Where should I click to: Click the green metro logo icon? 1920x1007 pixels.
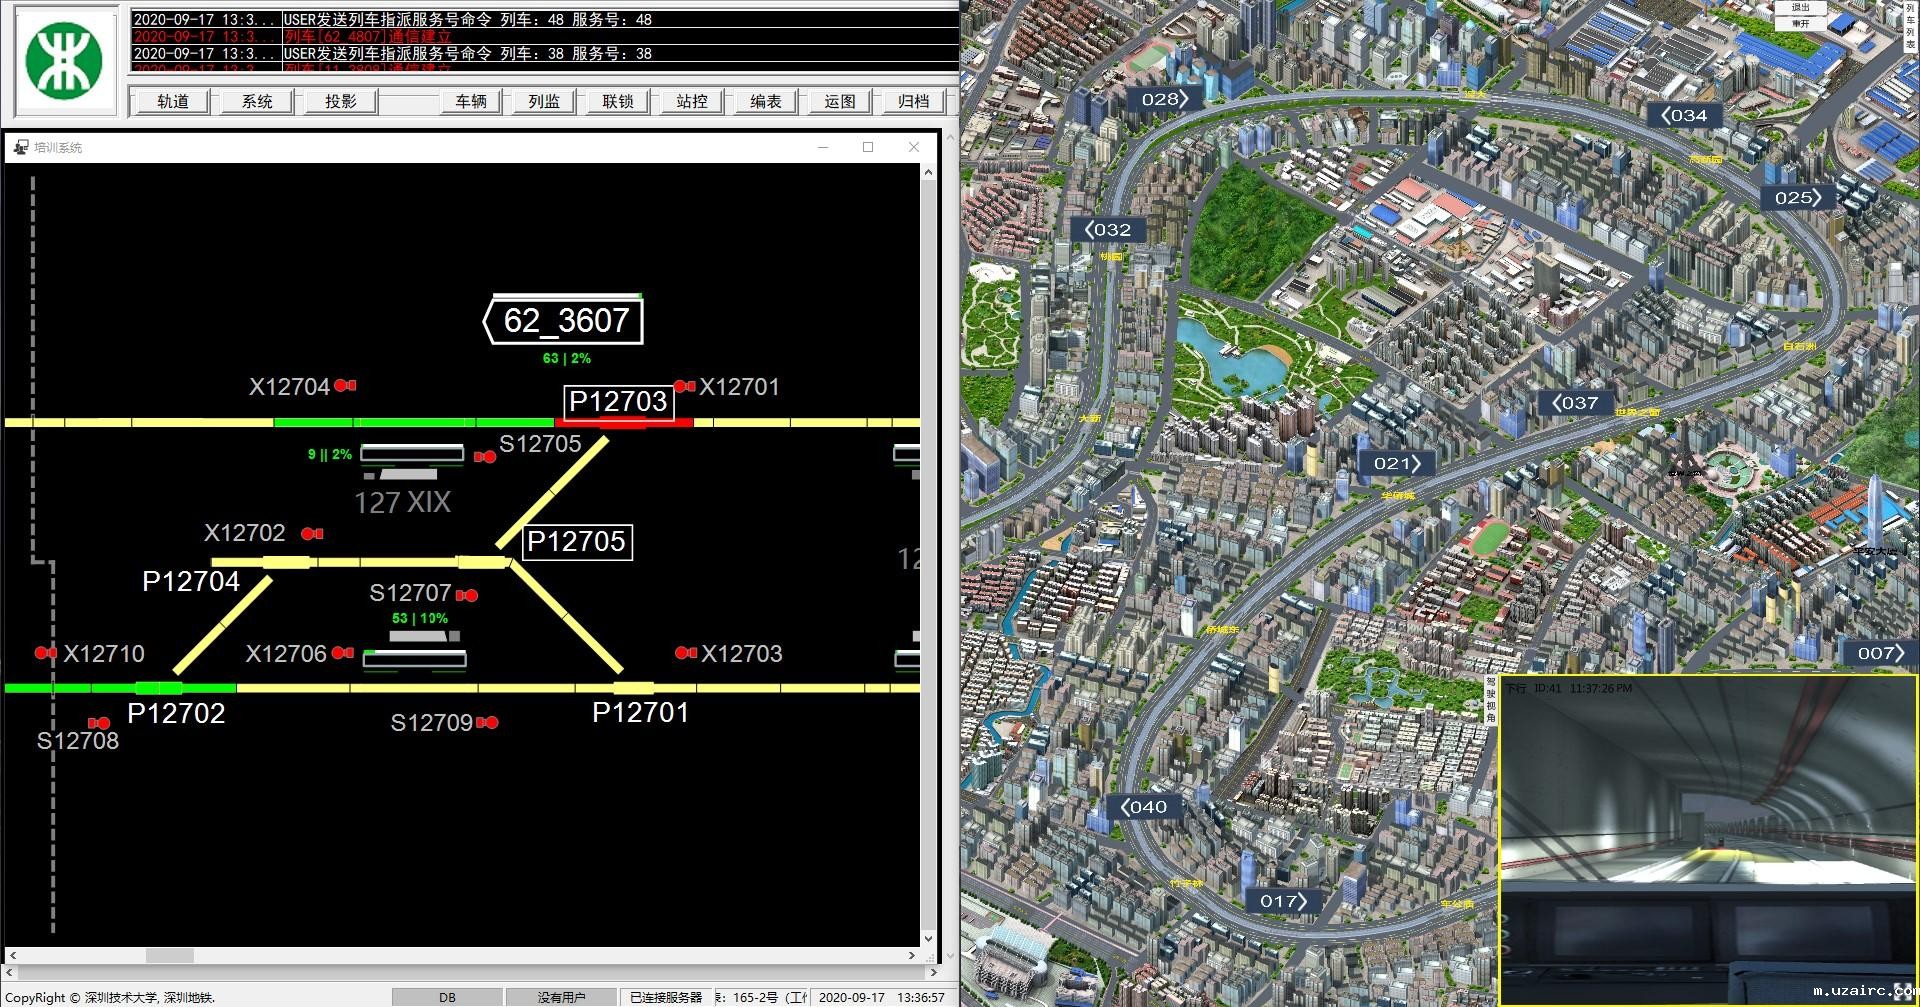click(64, 61)
